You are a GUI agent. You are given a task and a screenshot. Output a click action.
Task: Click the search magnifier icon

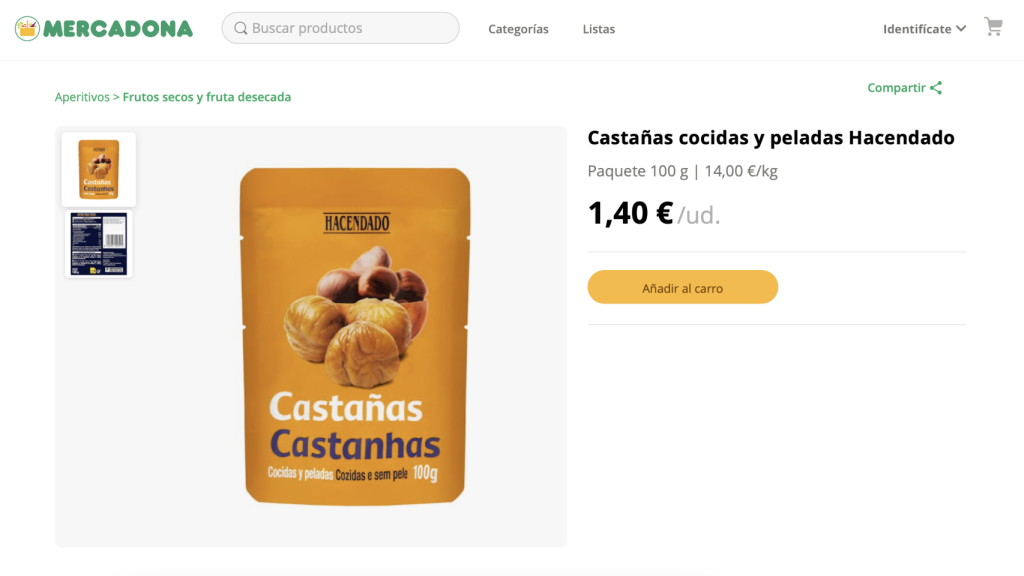241,29
